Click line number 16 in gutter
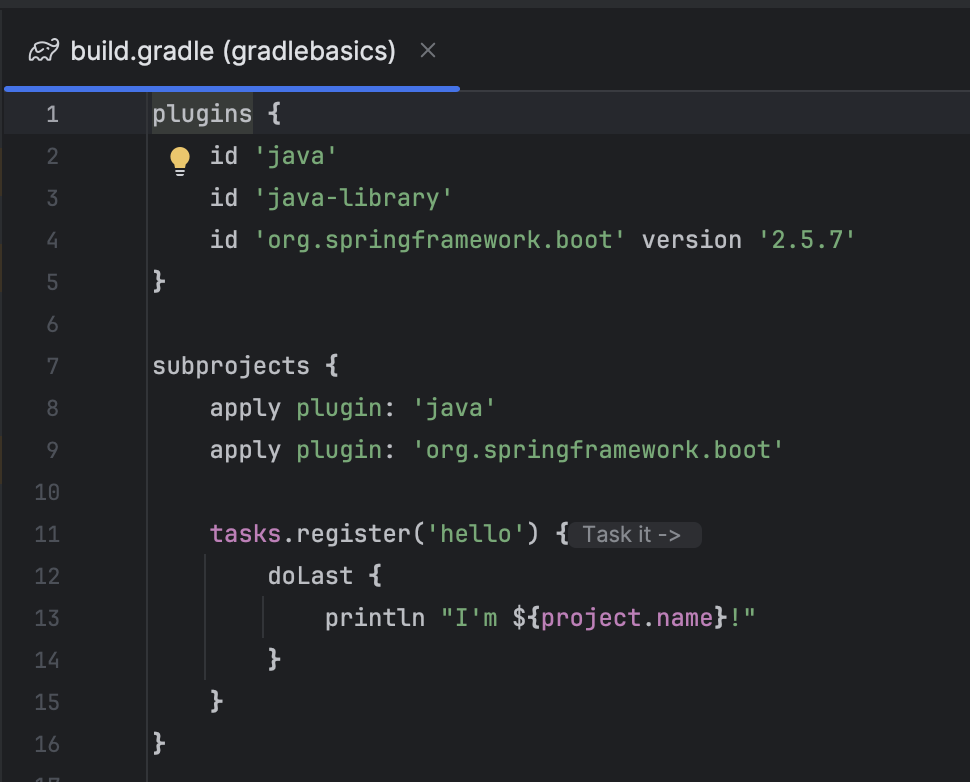The image size is (970, 782). (47, 744)
